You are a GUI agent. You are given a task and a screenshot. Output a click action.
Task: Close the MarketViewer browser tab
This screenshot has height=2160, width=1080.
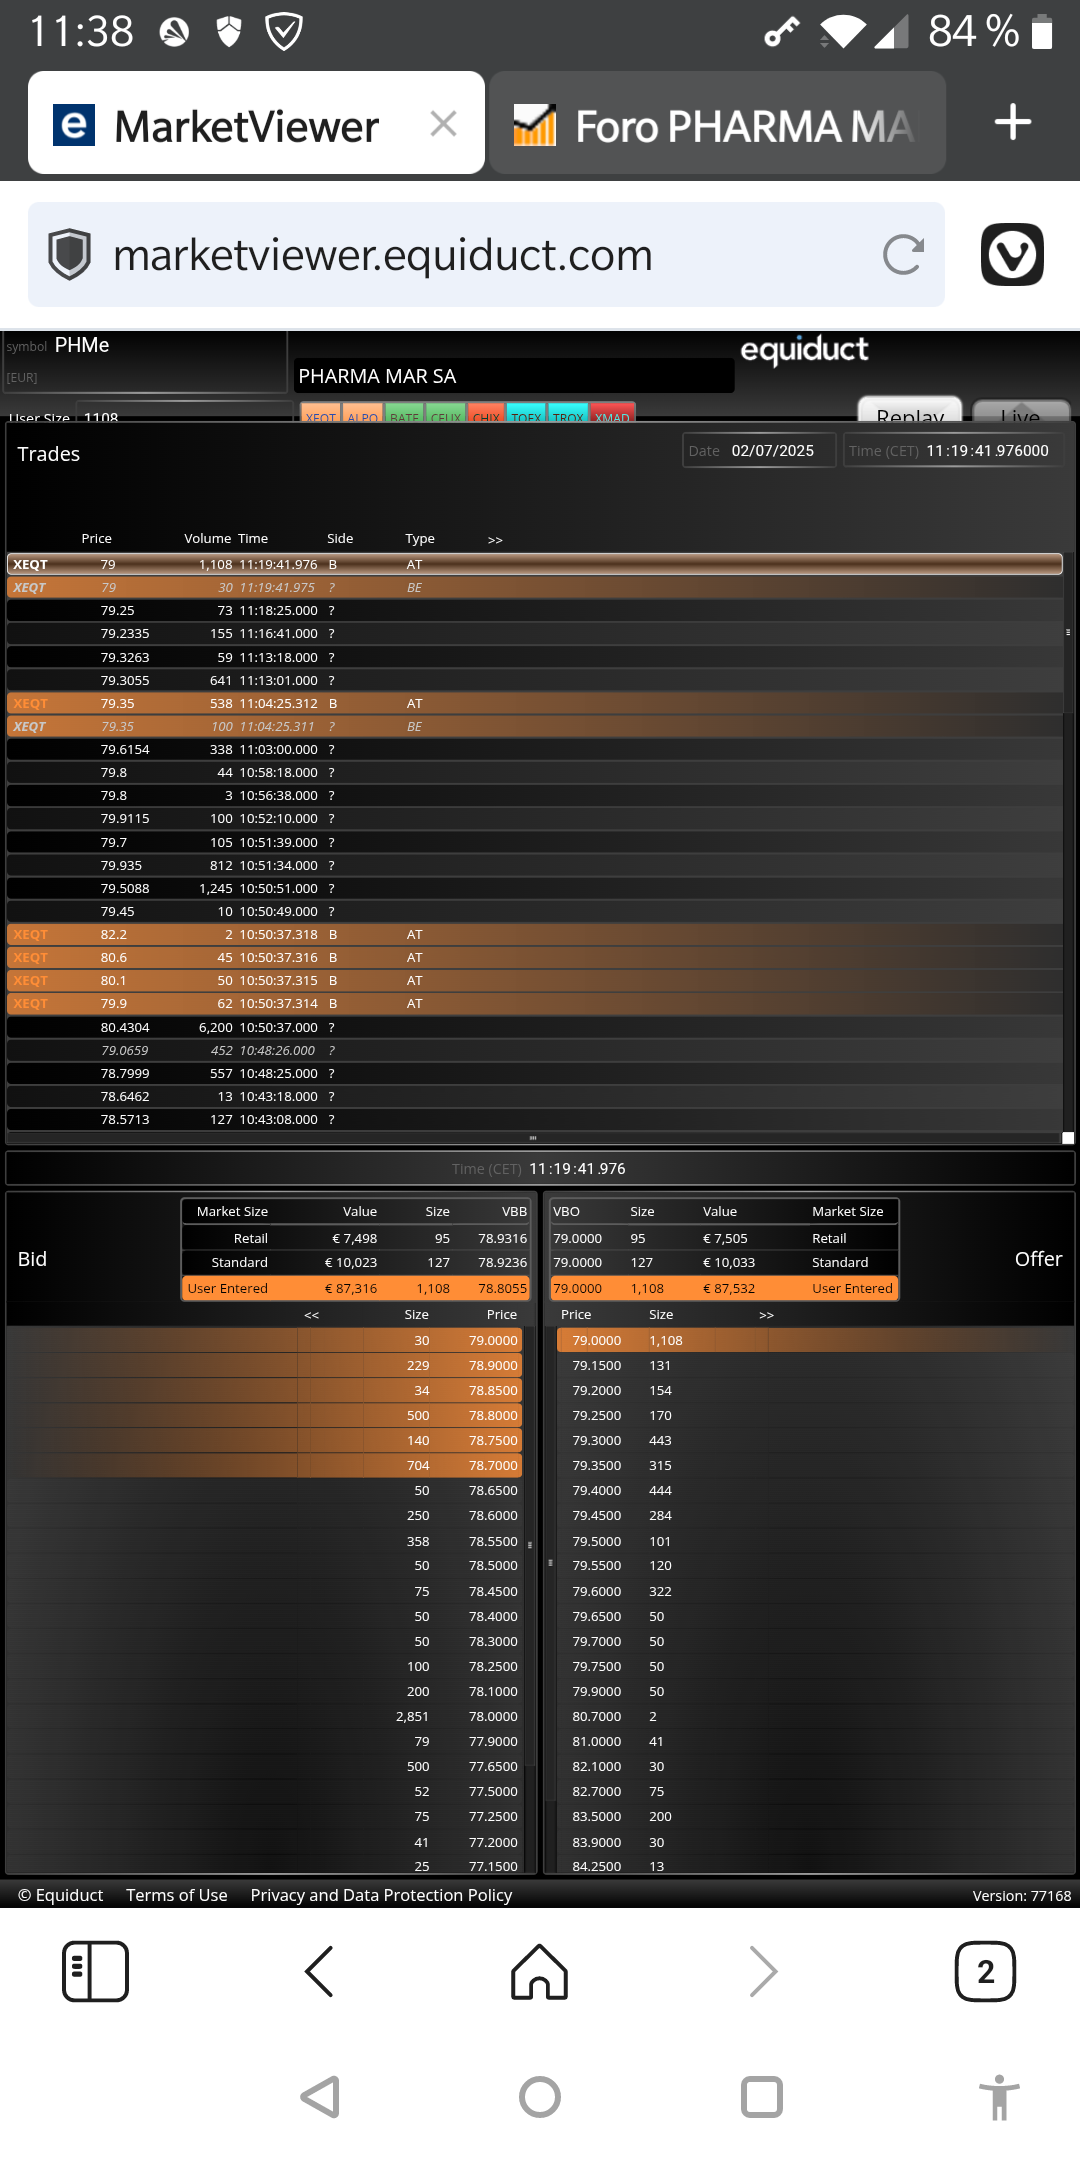(x=443, y=124)
